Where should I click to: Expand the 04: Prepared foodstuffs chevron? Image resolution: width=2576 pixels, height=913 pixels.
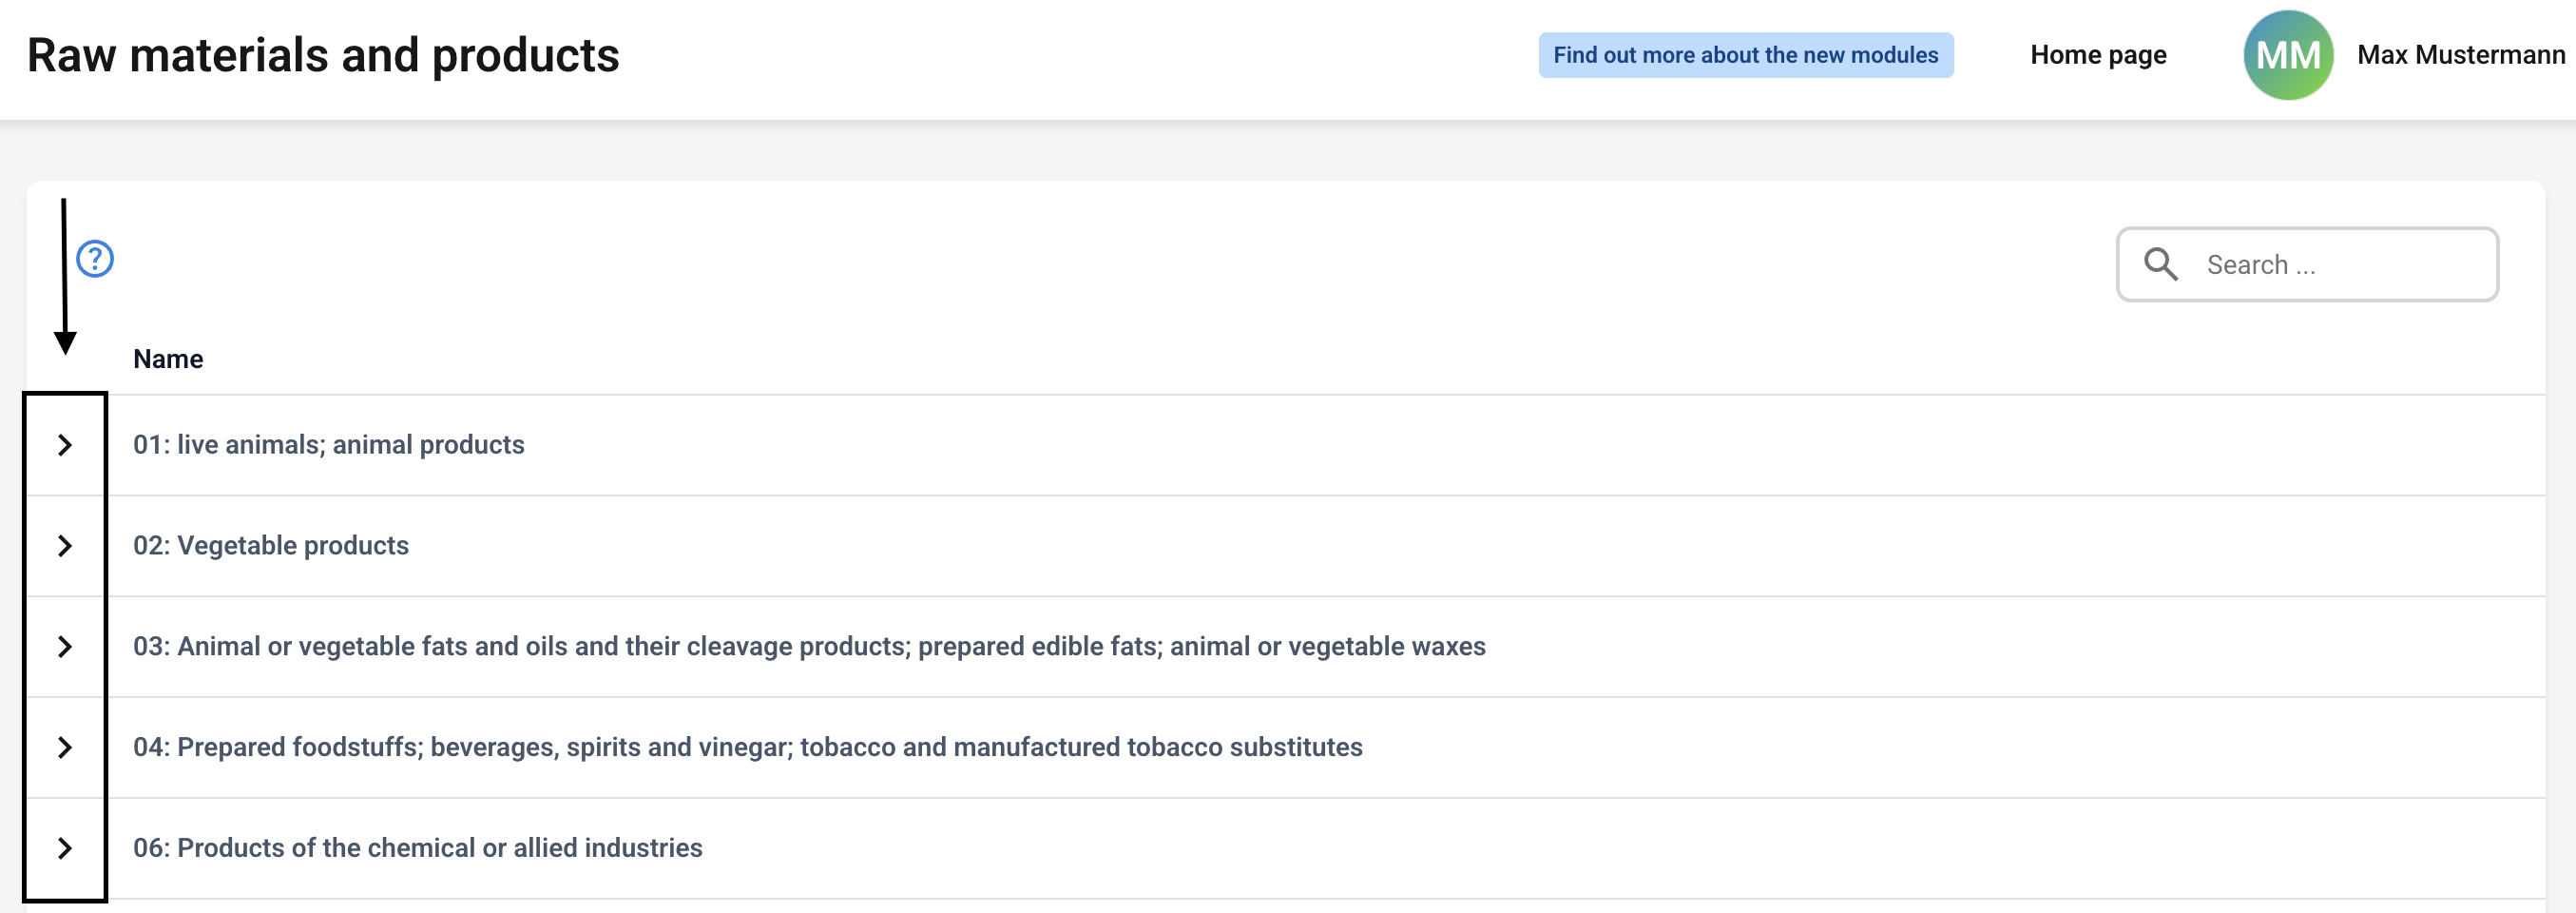[65, 748]
